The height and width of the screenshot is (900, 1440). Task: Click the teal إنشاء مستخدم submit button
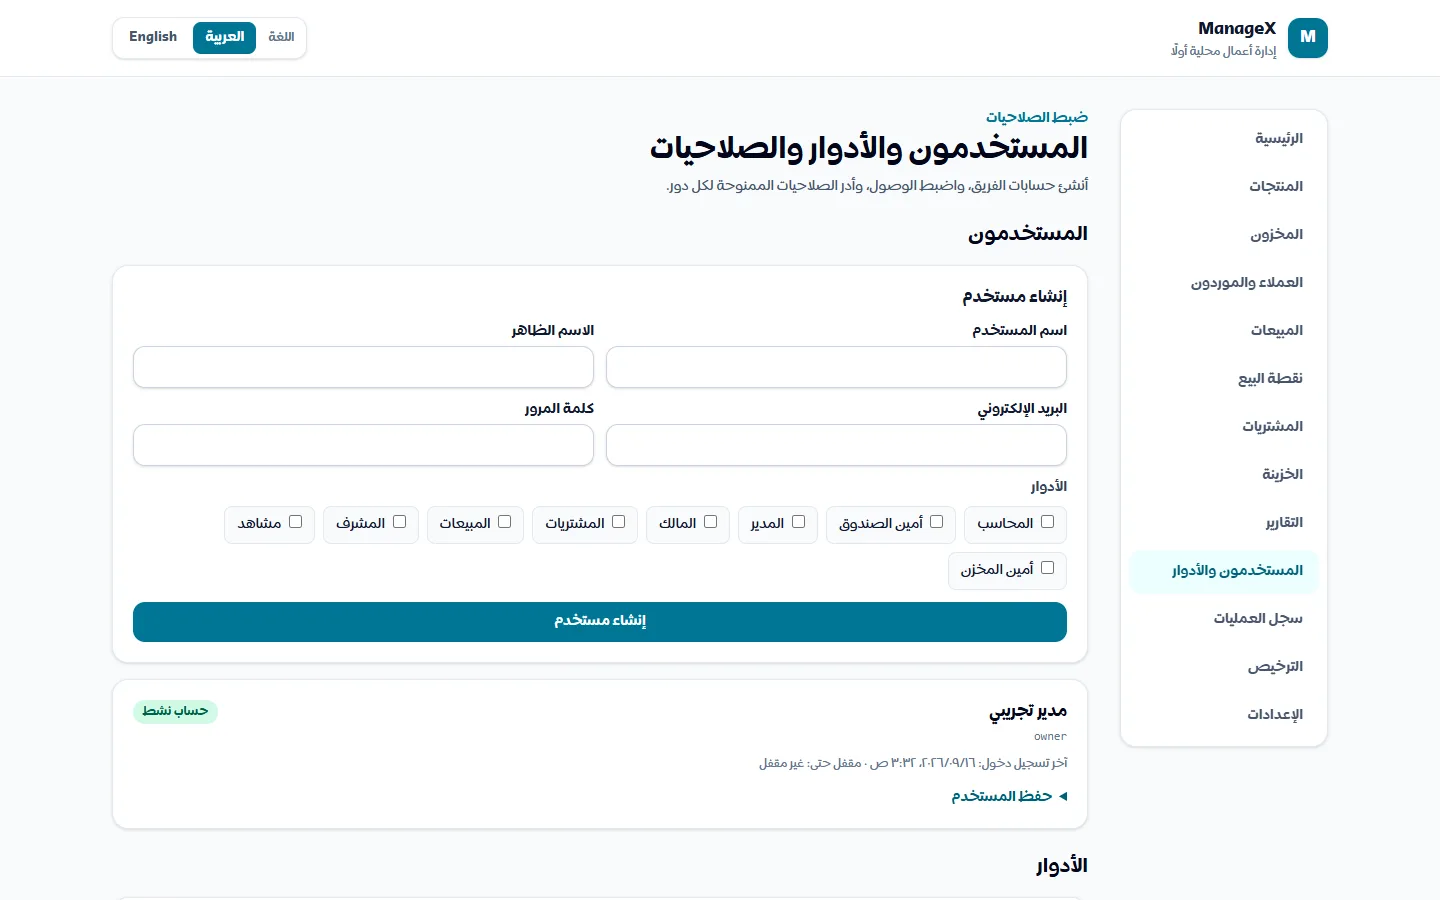(600, 622)
